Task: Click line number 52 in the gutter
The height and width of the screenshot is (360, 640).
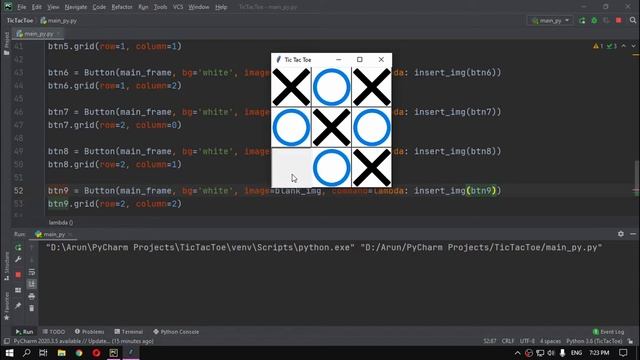Action: pos(18,191)
